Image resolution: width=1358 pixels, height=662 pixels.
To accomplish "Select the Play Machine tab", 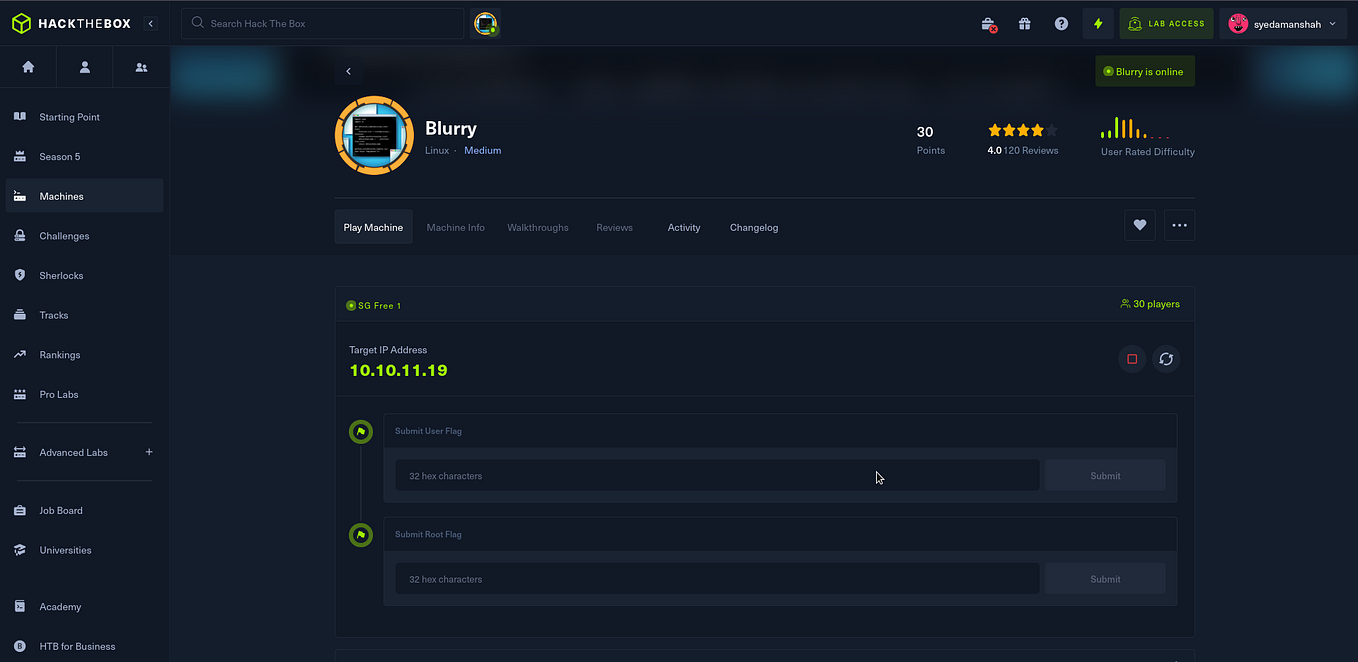I will click(x=373, y=227).
